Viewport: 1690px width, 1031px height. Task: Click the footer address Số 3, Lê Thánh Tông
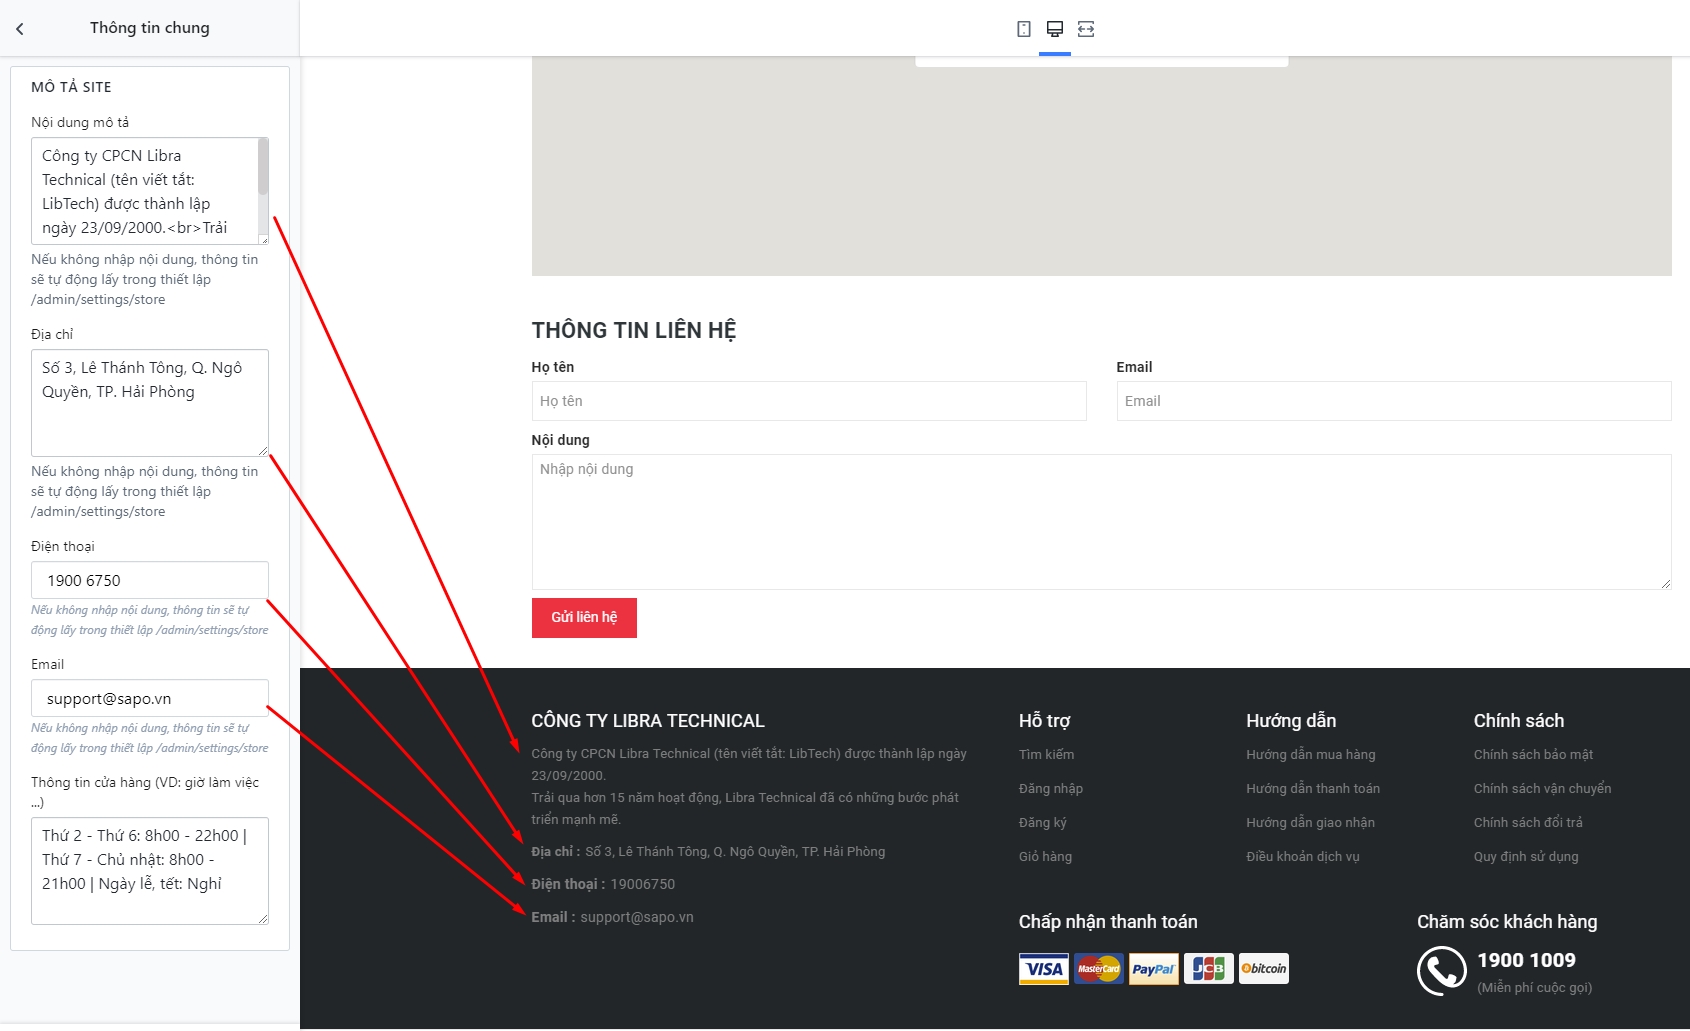tap(735, 852)
